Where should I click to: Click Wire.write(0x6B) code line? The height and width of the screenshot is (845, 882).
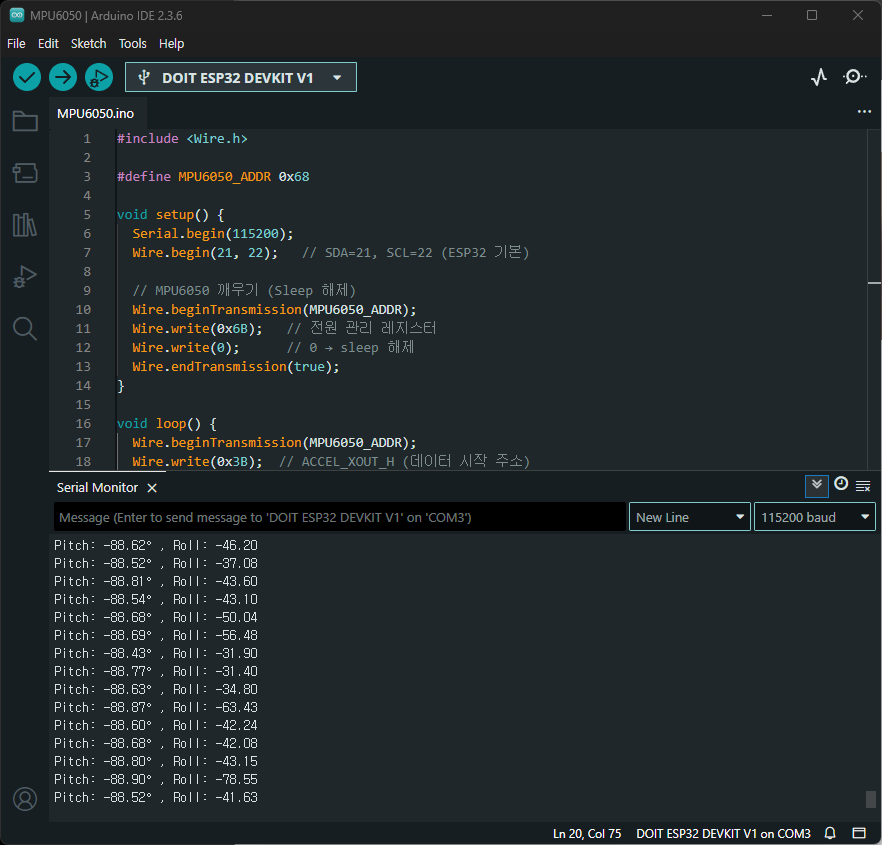point(197,329)
